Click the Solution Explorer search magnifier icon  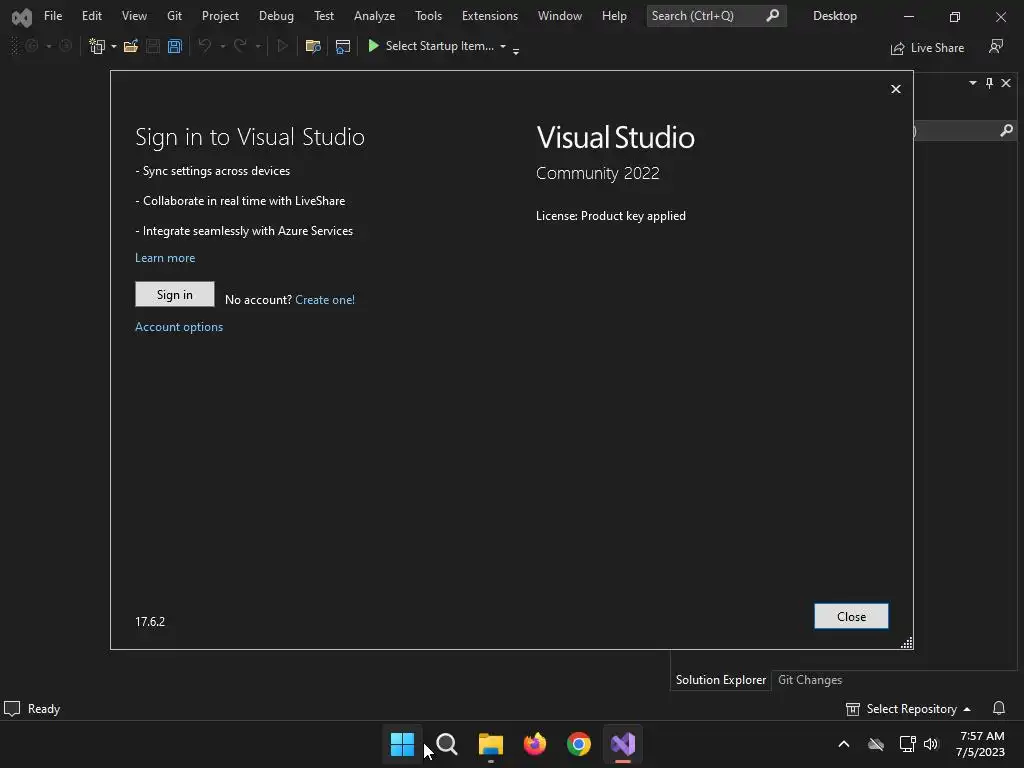(x=1006, y=131)
